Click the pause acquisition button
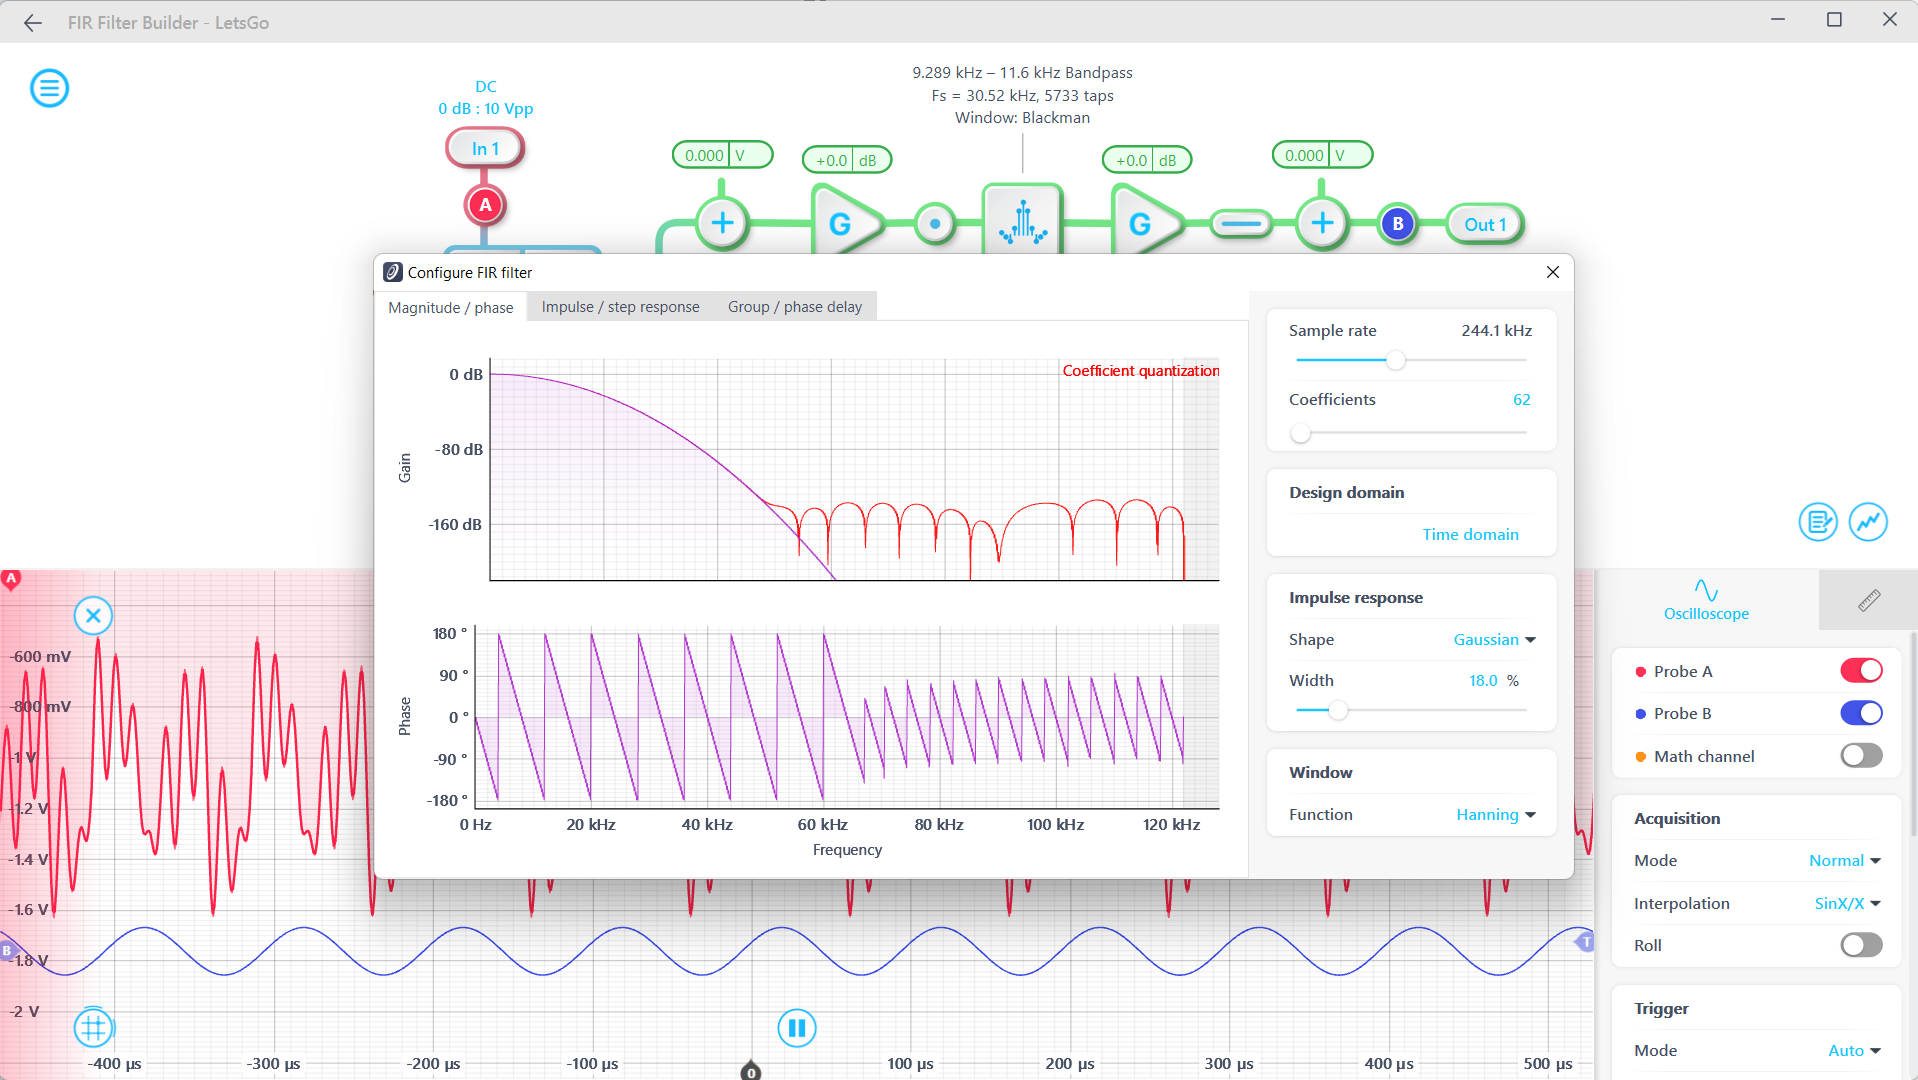The width and height of the screenshot is (1918, 1080). (x=797, y=1028)
